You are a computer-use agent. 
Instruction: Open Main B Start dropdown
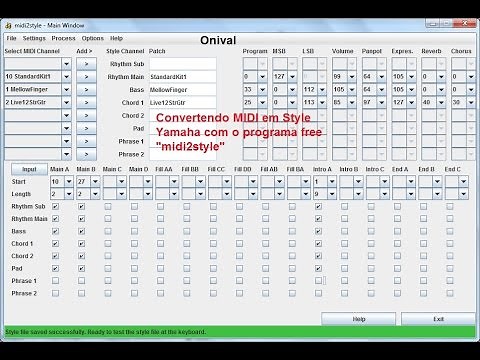coord(95,182)
